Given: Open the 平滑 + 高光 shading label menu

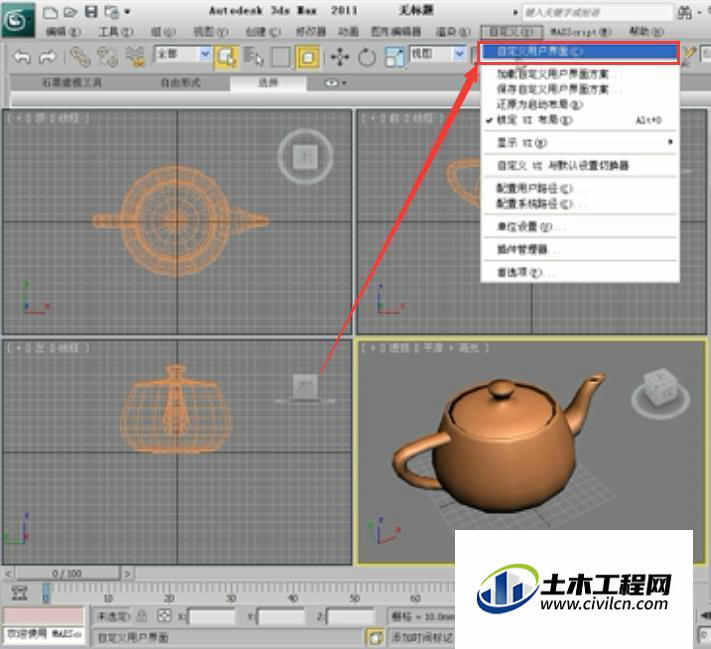Looking at the screenshot, I should (x=451, y=348).
